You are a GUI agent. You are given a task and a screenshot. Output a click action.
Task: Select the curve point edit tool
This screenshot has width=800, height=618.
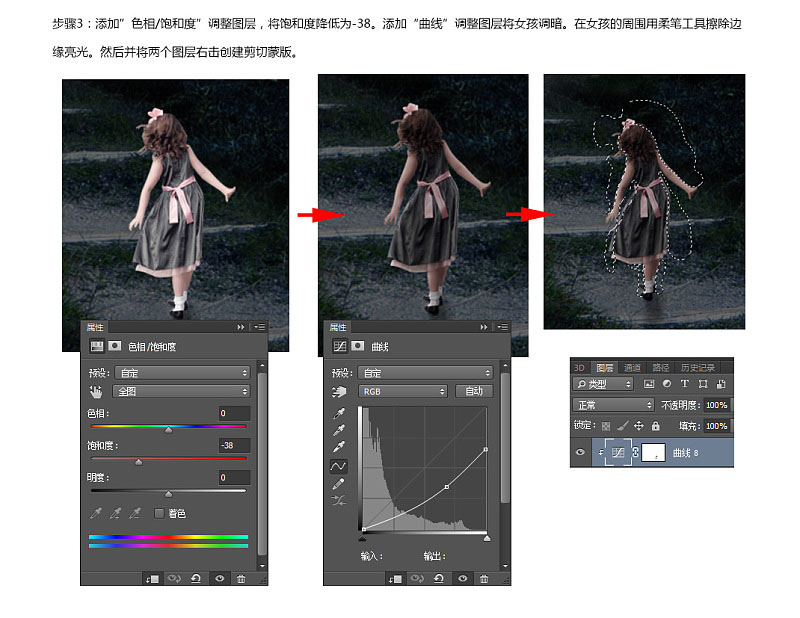338,466
